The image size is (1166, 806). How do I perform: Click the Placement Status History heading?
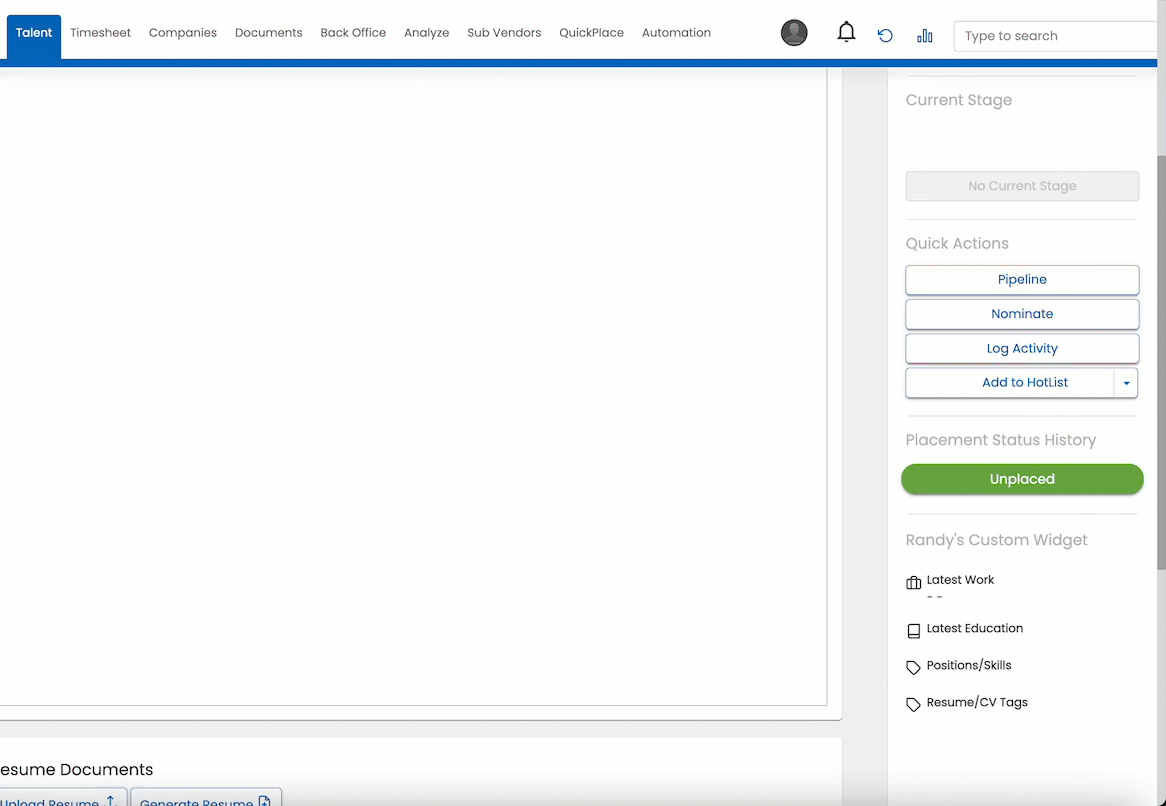point(1001,440)
